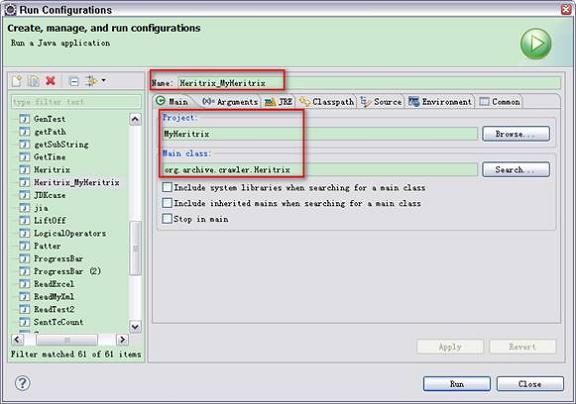This screenshot has height=404, width=576.
Task: Switch to the Main tab
Action: pyautogui.click(x=173, y=101)
